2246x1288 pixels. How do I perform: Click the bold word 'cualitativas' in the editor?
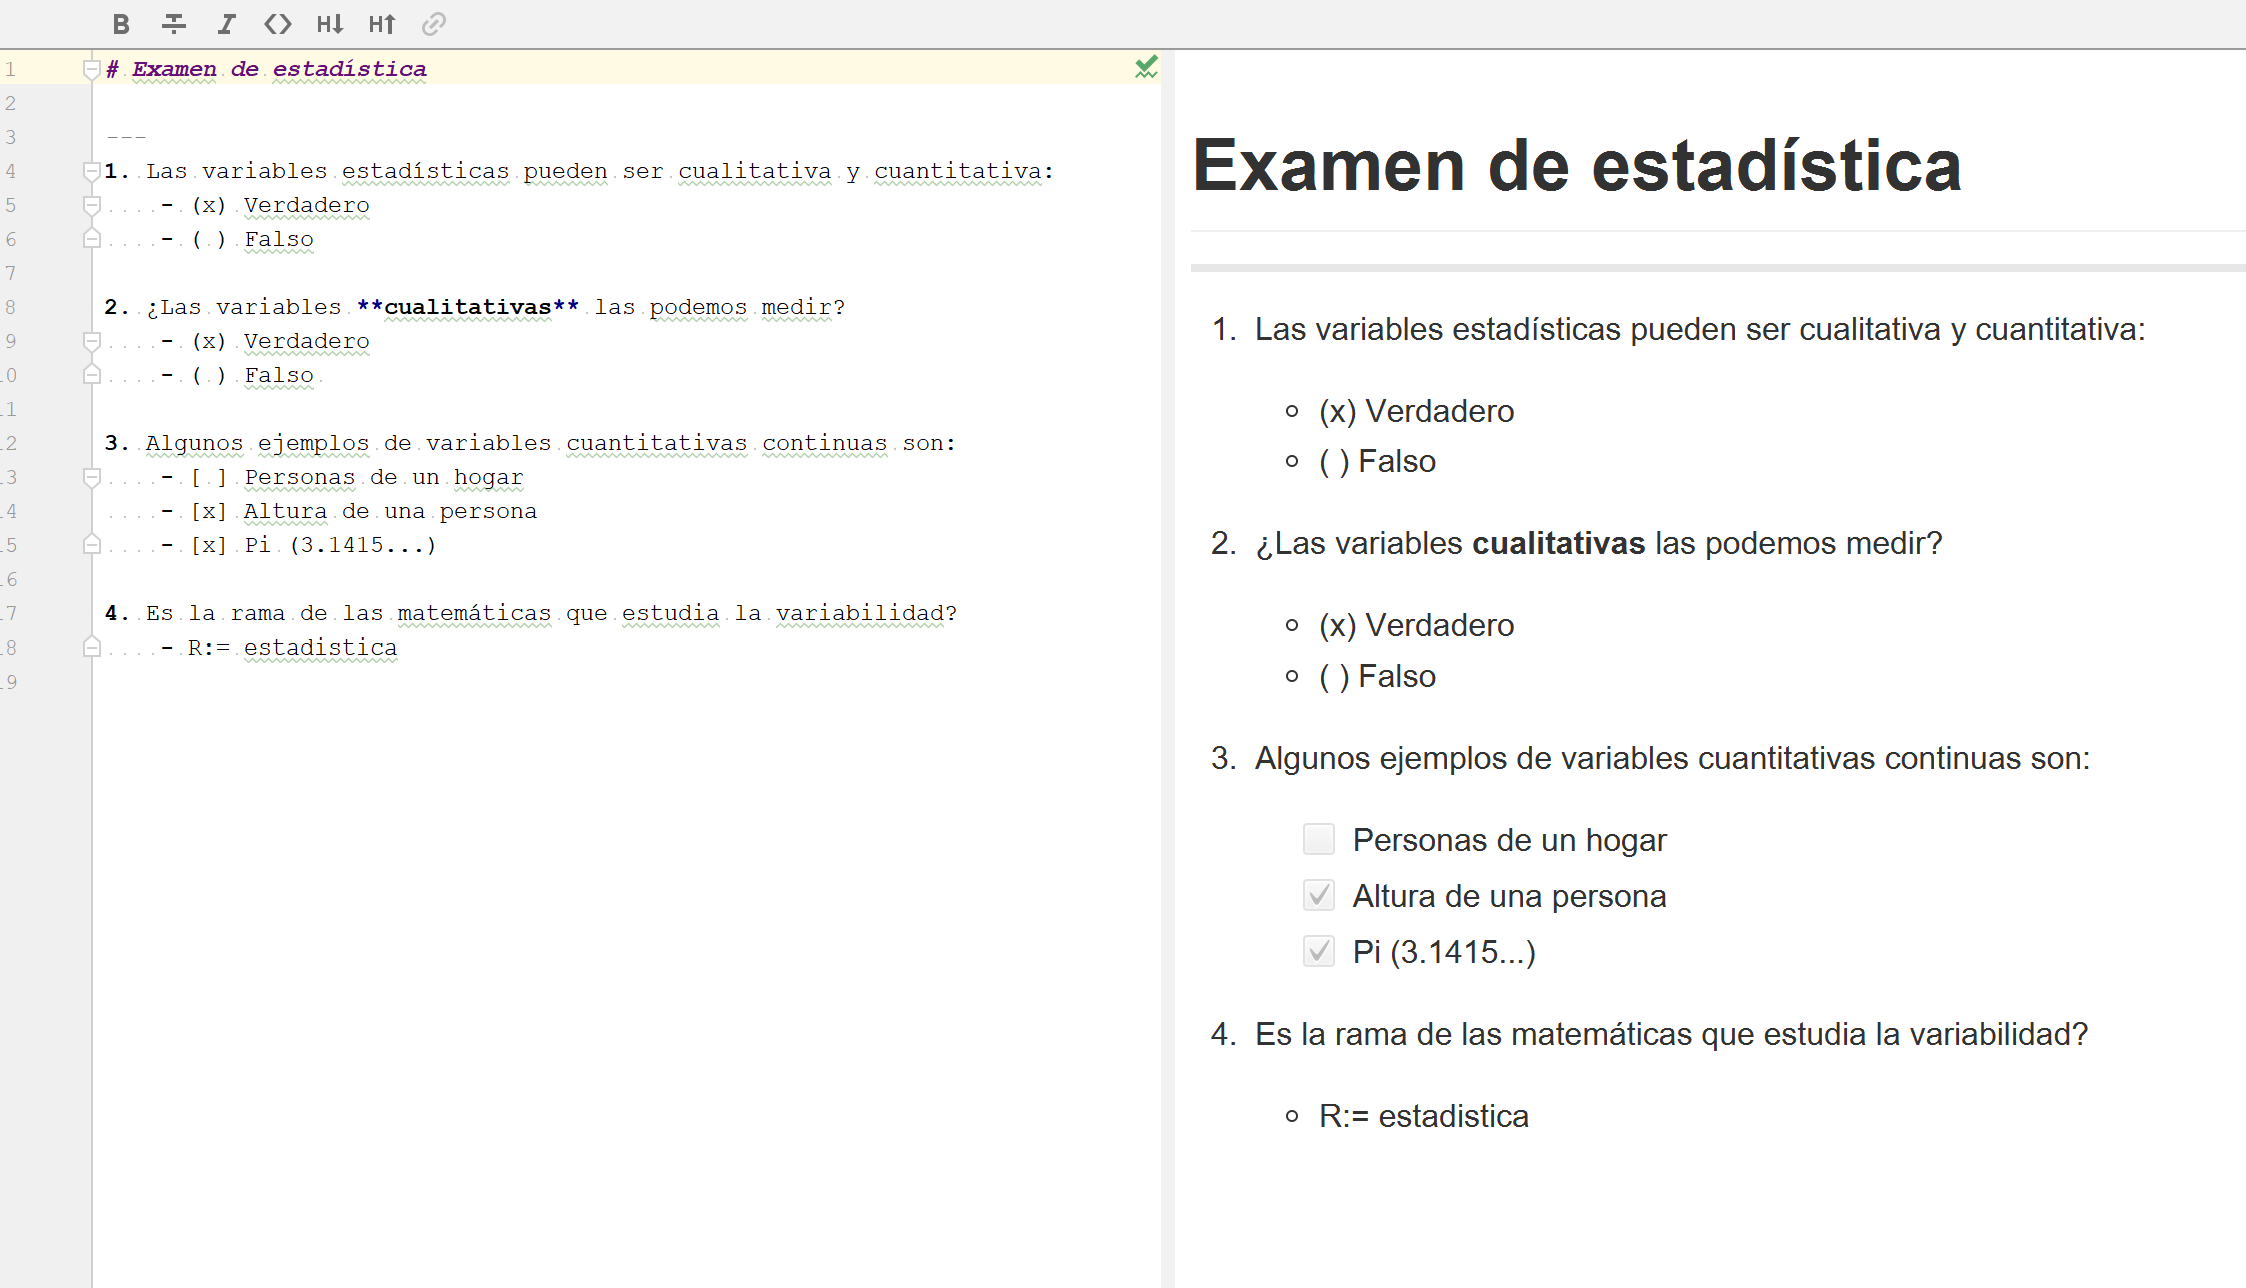467,307
